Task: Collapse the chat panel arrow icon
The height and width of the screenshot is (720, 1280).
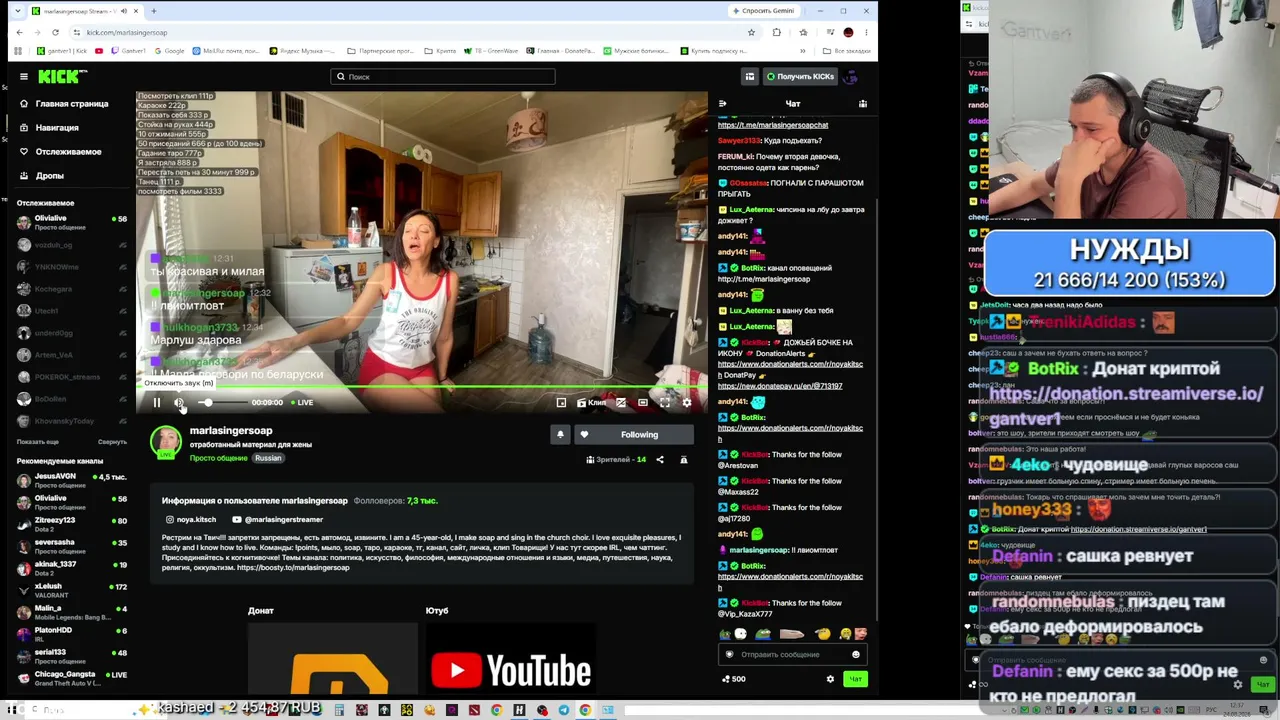Action: click(723, 104)
